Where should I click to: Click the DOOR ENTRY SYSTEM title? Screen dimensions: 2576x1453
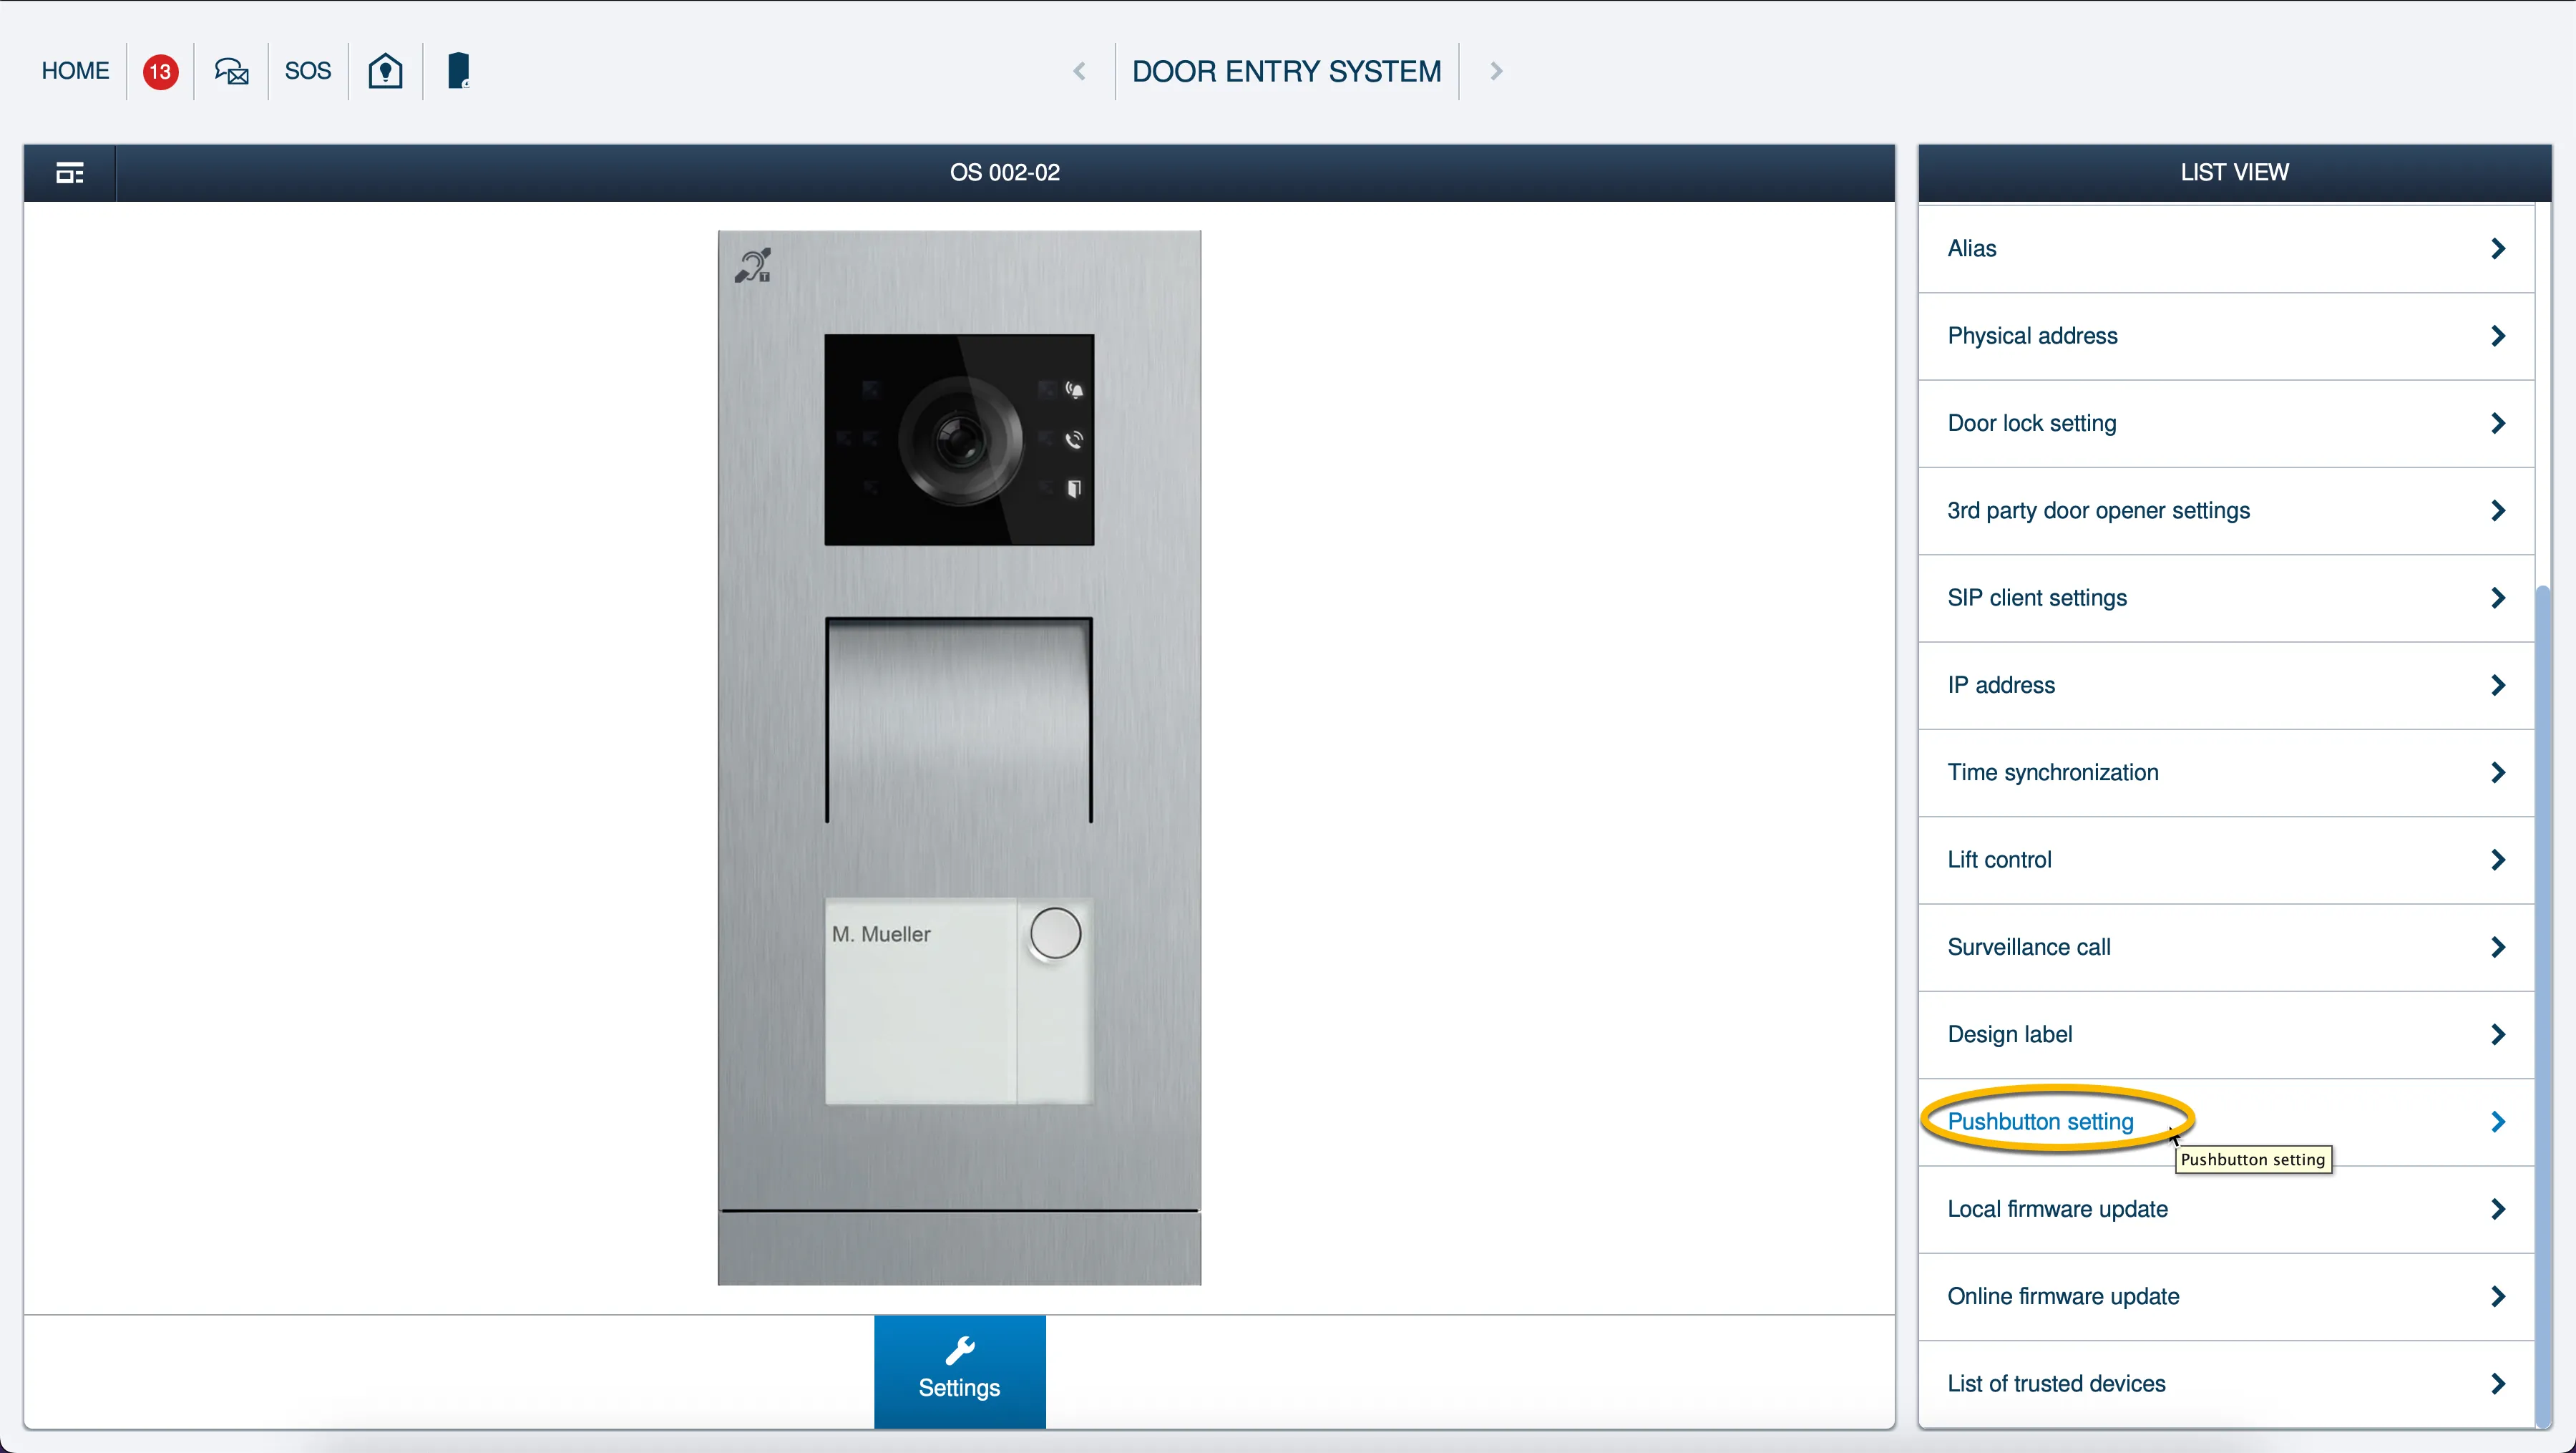pos(1286,71)
